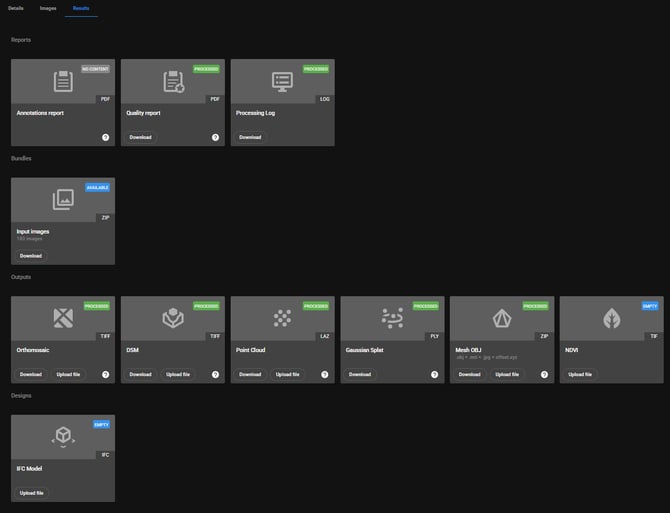The height and width of the screenshot is (513, 670).
Task: Open help for Annotations report
Action: (x=105, y=137)
